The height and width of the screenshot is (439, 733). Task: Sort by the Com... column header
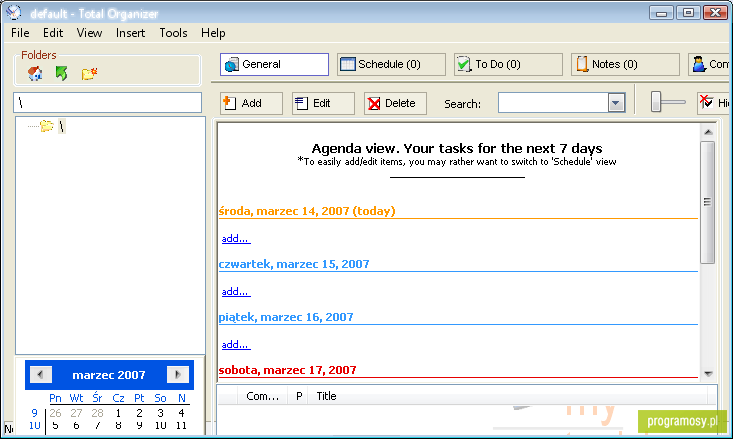coord(262,396)
